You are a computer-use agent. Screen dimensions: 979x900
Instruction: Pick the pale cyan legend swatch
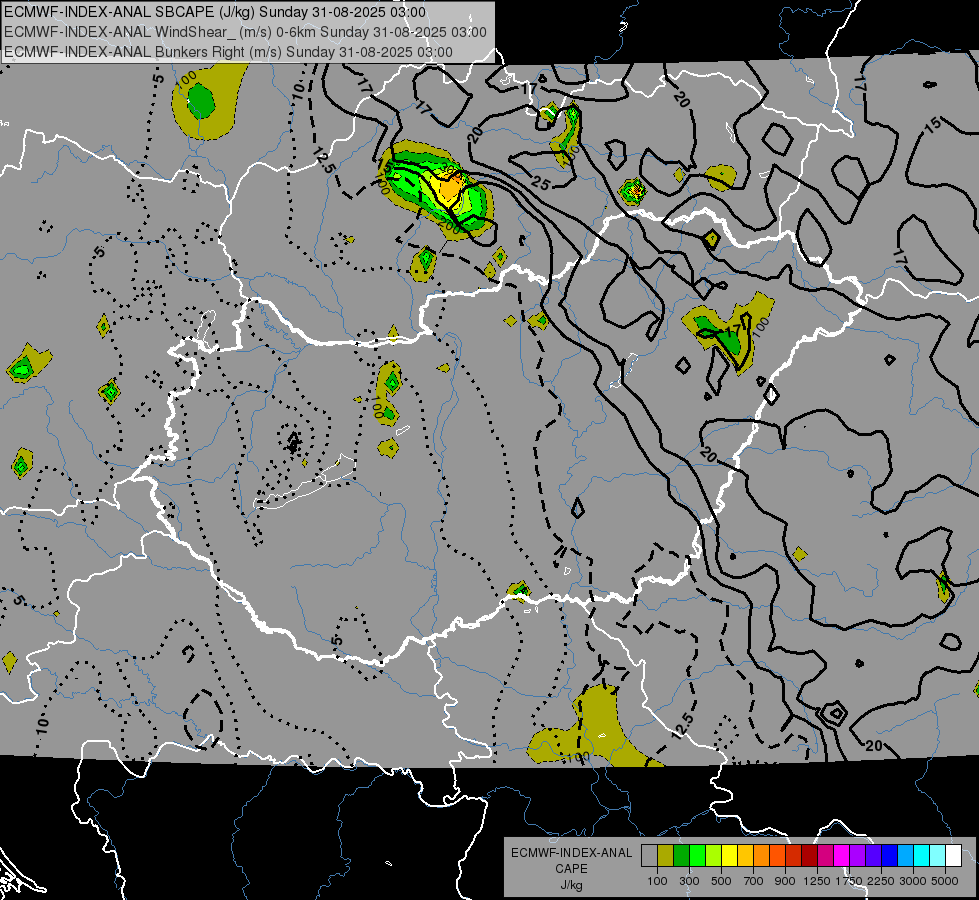pyautogui.click(x=937, y=855)
